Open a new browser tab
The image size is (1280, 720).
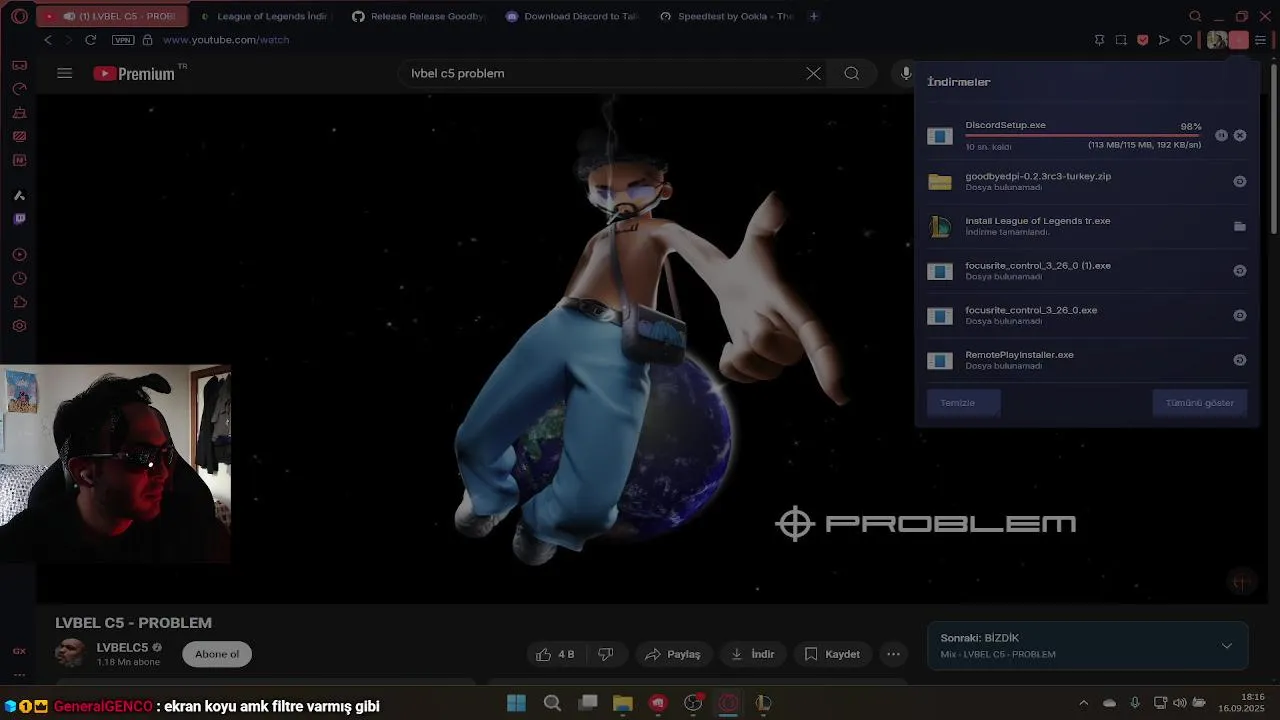click(813, 16)
